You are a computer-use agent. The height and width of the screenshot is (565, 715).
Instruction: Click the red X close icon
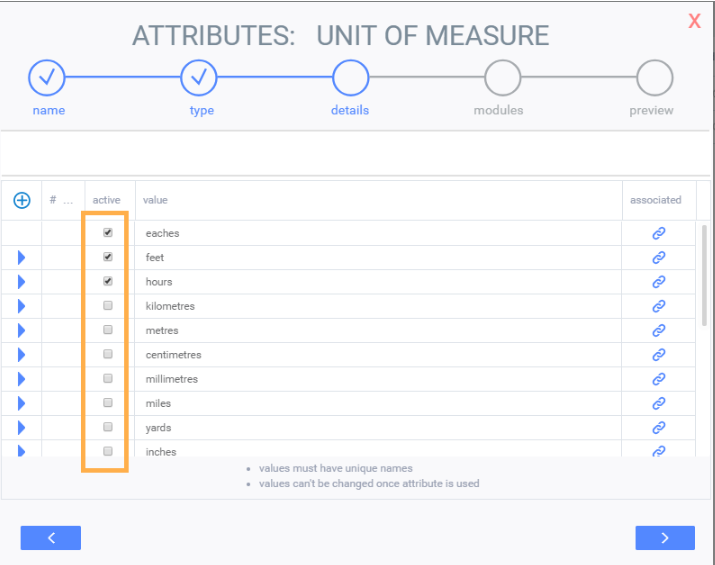tap(694, 21)
